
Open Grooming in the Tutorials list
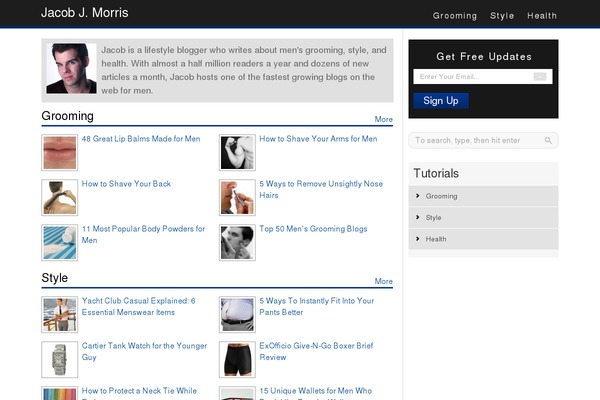click(x=441, y=196)
